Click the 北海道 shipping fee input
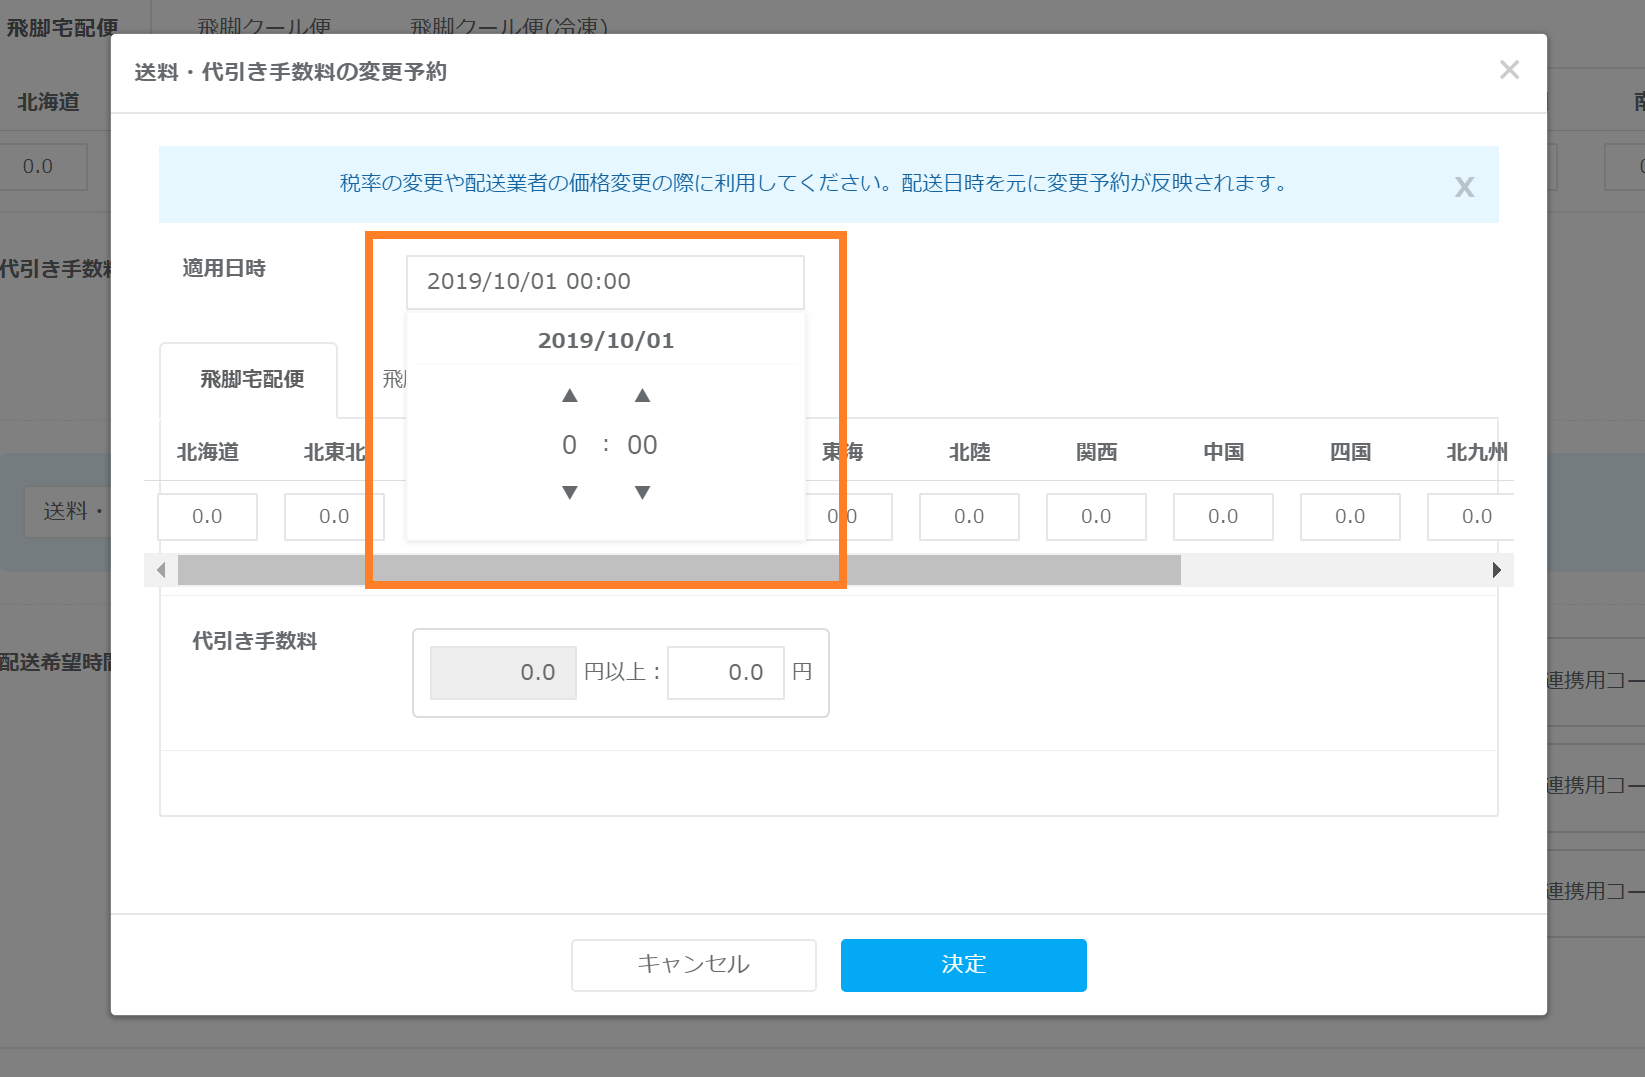Screen dimensions: 1645x1077 tap(207, 517)
